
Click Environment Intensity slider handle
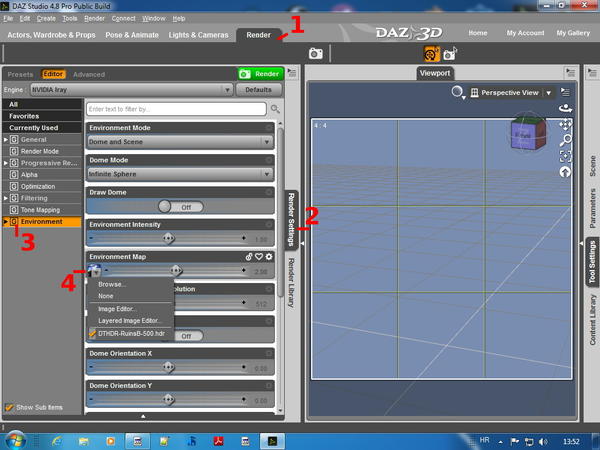point(168,238)
